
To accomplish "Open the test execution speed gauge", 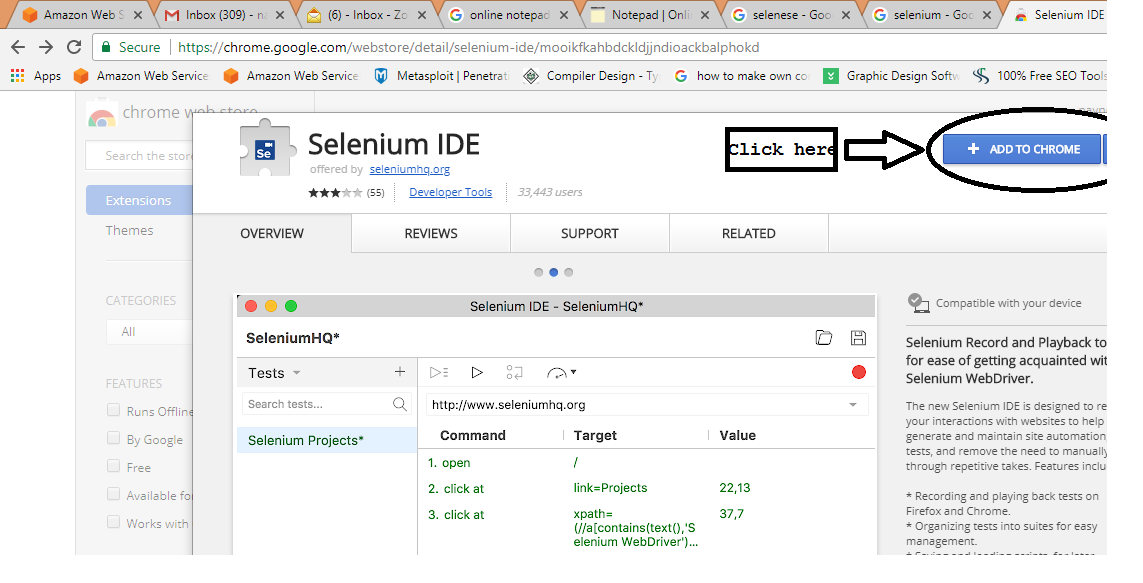I will point(561,372).
